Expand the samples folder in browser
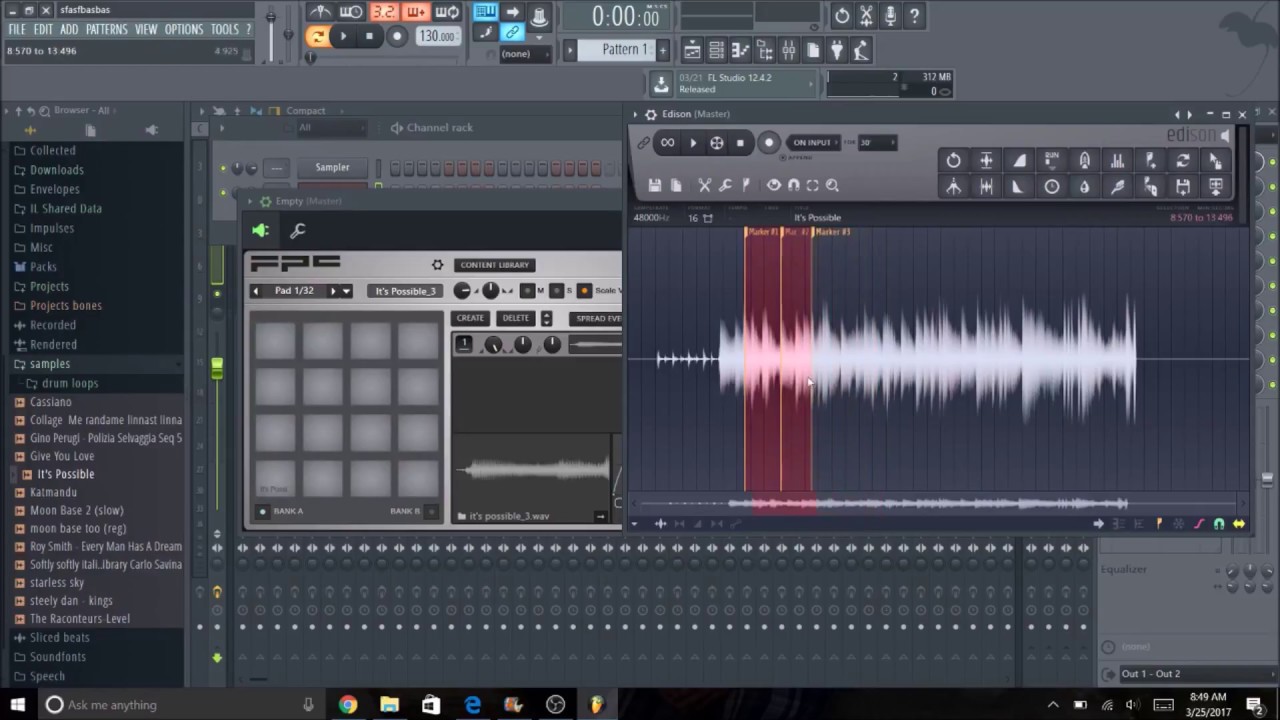This screenshot has width=1280, height=720. [x=50, y=364]
